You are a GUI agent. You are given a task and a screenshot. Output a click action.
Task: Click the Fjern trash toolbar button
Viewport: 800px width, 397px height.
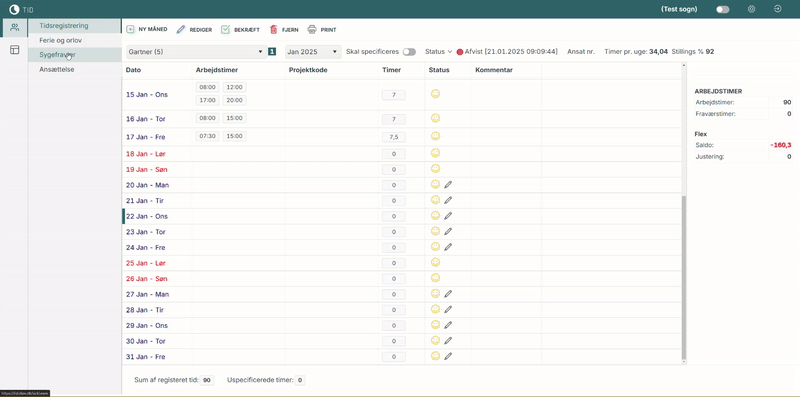[284, 30]
